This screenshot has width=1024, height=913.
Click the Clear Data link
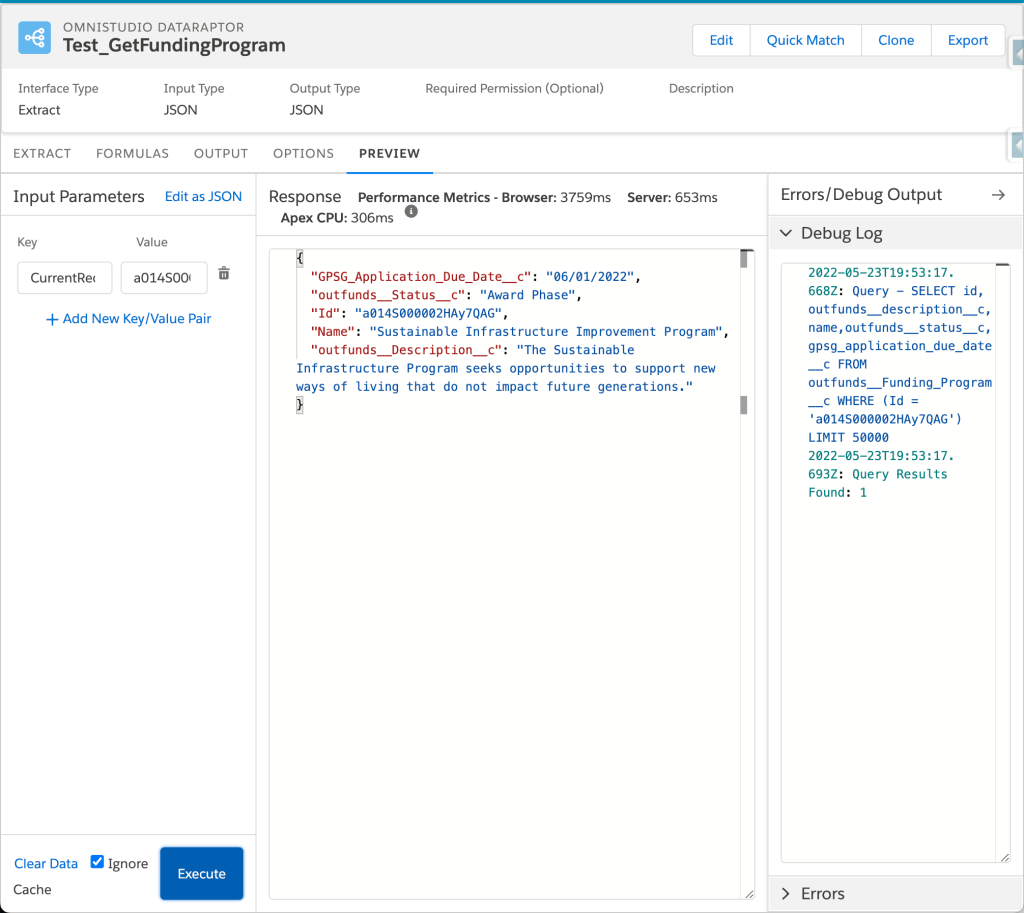46,863
